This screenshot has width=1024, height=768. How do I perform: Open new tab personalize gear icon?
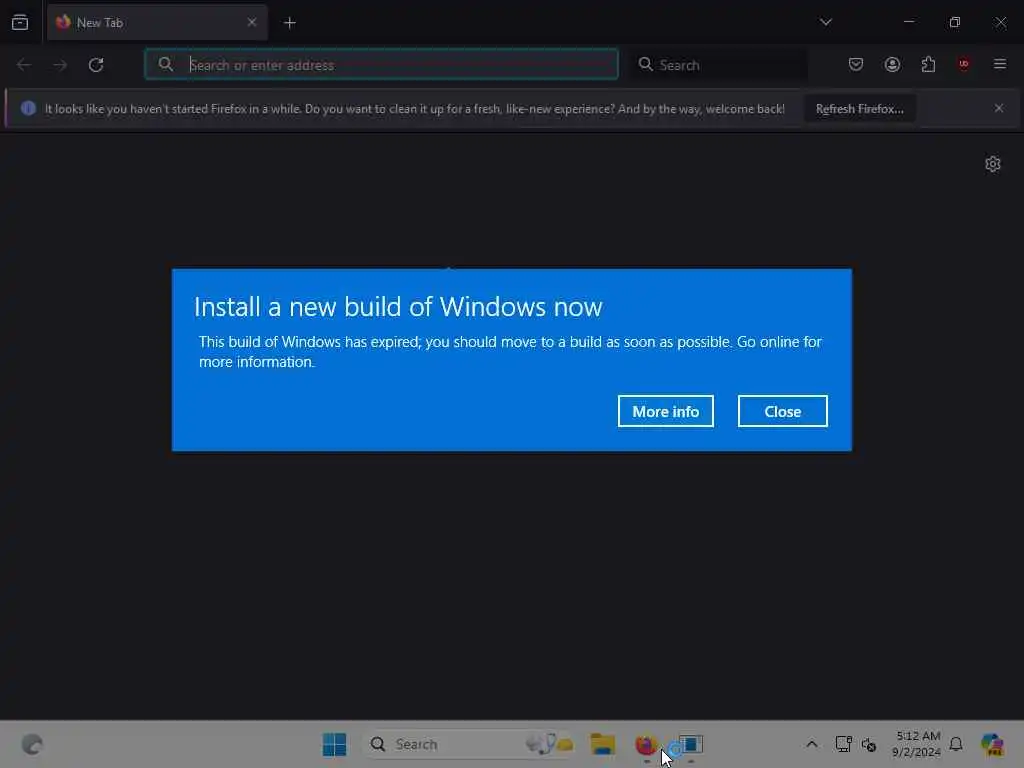click(x=993, y=164)
